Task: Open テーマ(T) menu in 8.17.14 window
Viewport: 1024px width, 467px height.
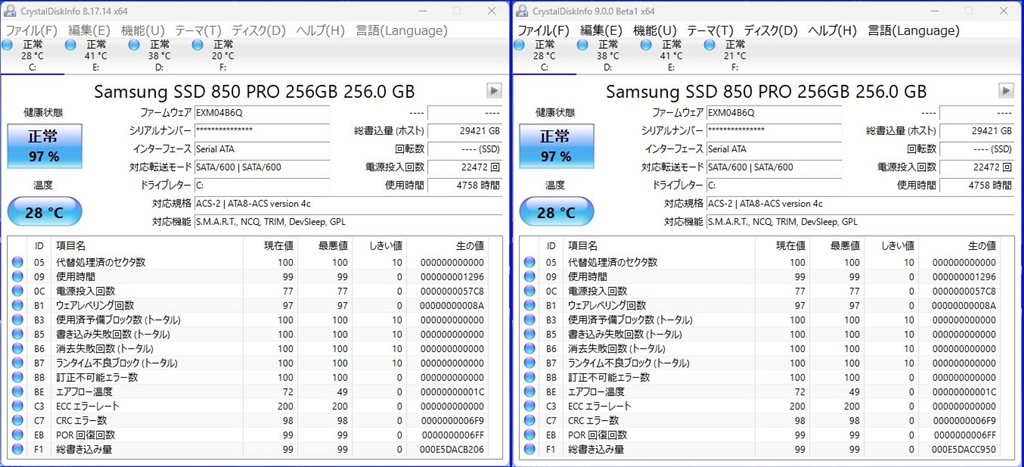Action: point(198,31)
